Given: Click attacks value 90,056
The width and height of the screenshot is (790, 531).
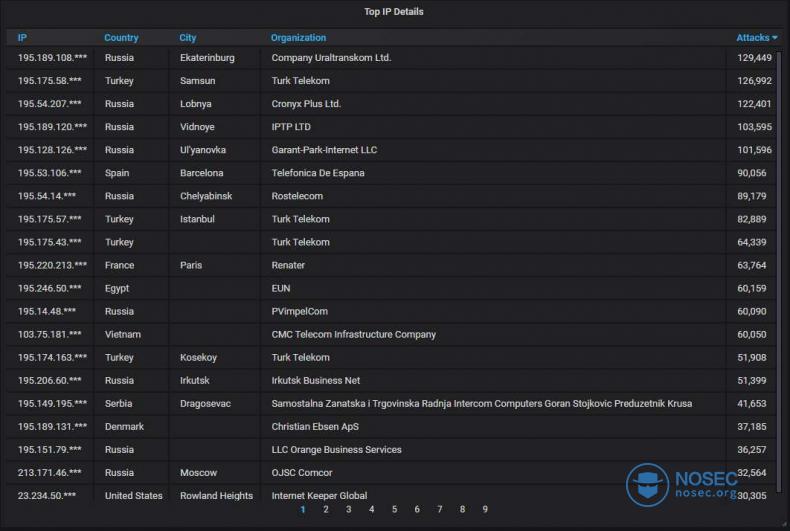Looking at the screenshot, I should click(x=752, y=173).
